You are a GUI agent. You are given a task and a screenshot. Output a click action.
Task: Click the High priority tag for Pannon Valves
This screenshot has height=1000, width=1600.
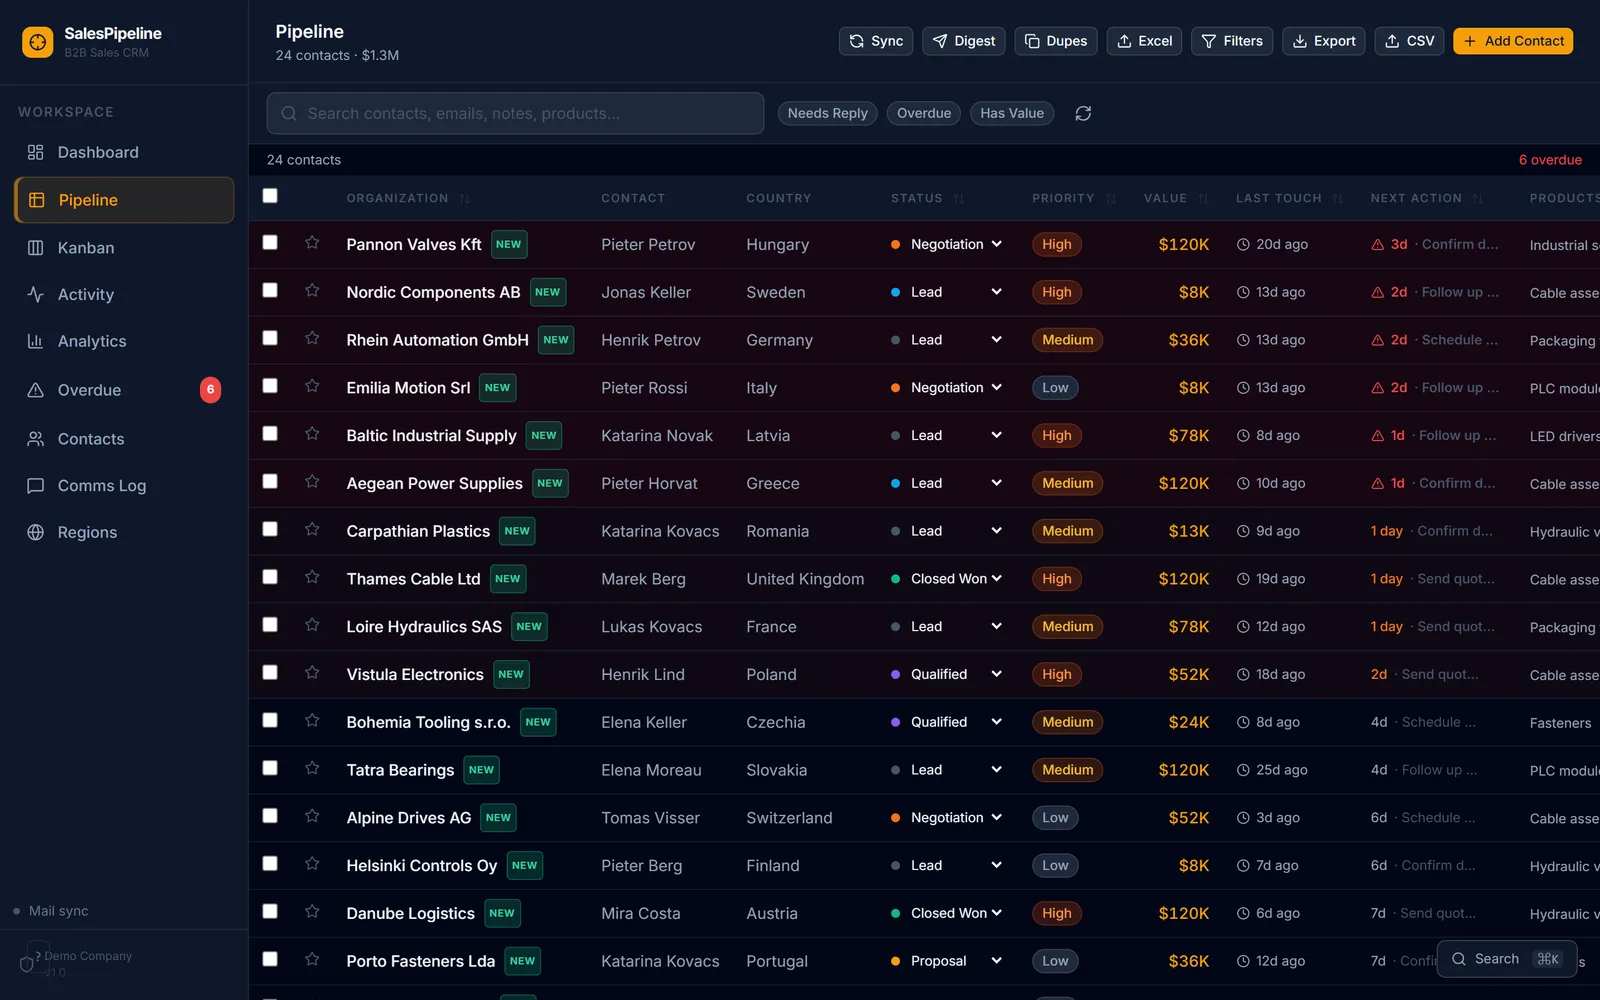1057,245
